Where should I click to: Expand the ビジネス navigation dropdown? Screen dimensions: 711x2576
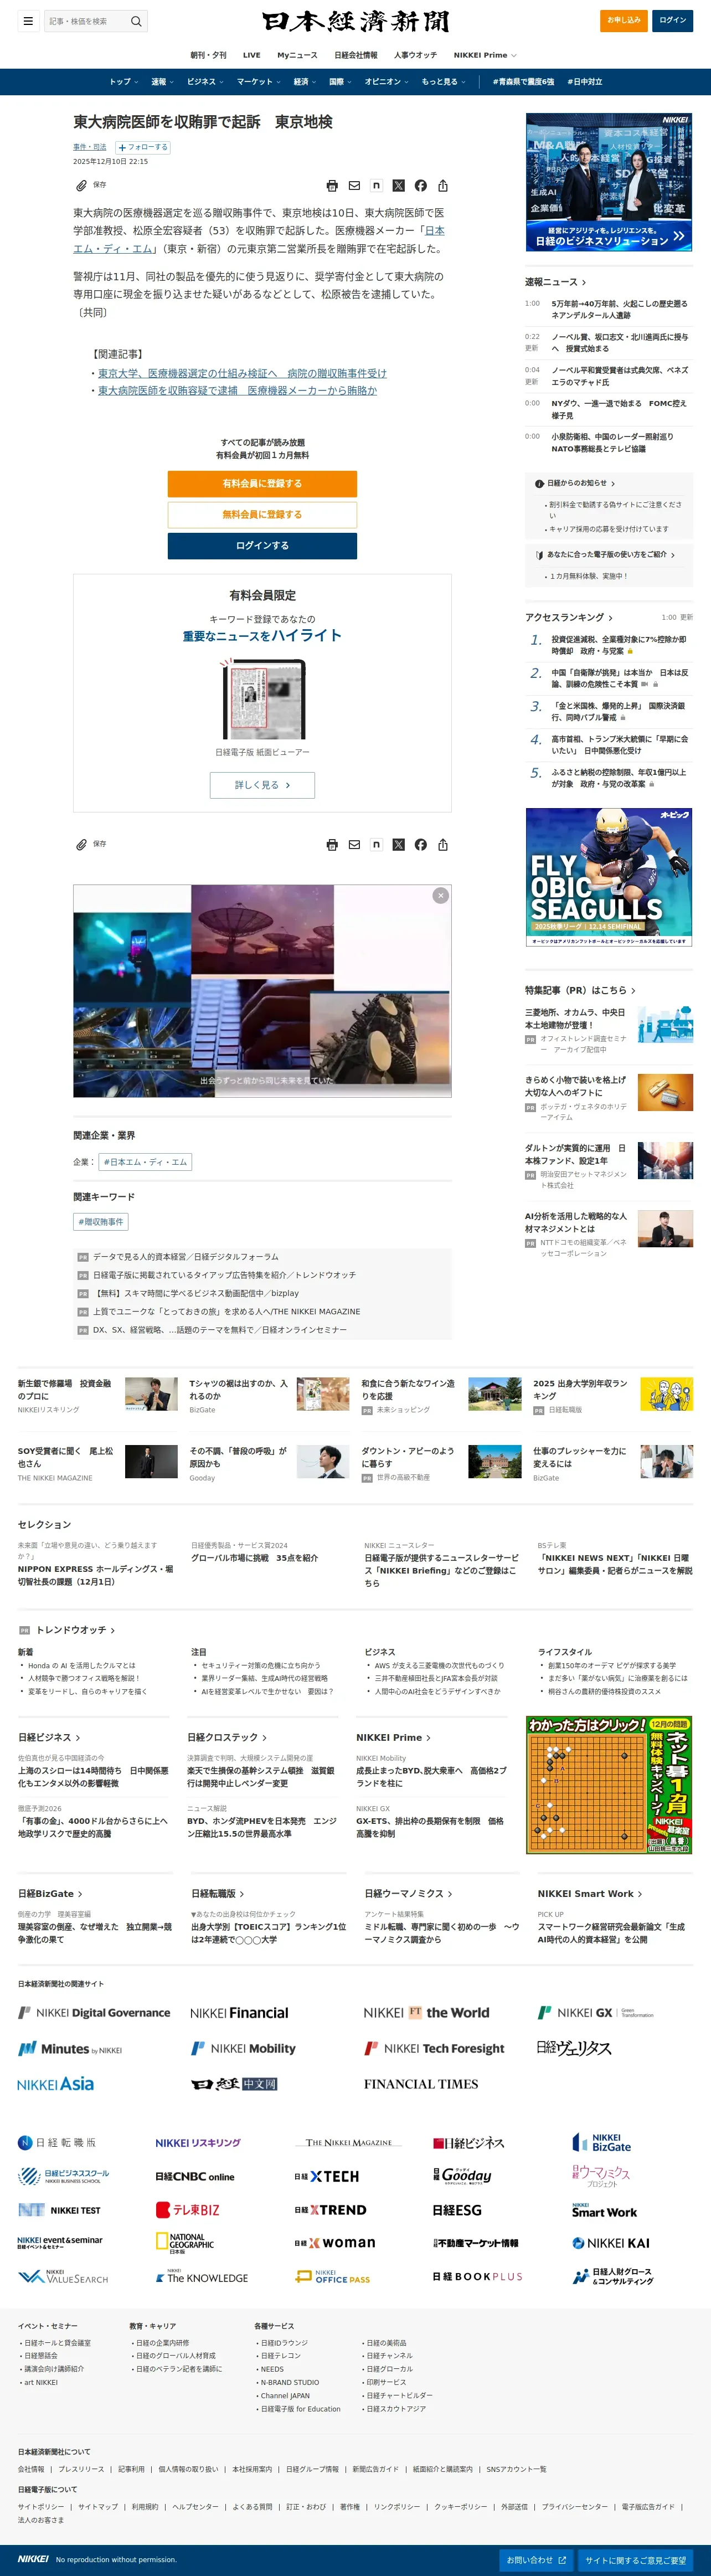(x=205, y=82)
